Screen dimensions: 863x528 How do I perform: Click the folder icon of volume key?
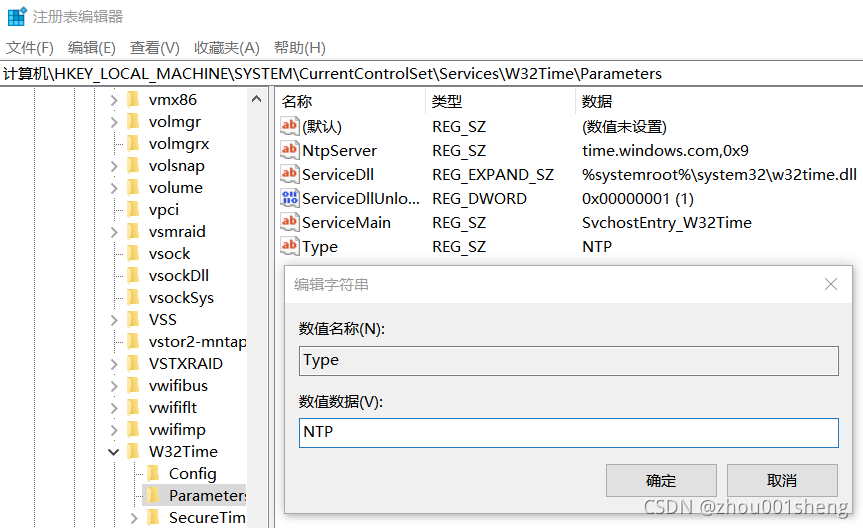(133, 188)
